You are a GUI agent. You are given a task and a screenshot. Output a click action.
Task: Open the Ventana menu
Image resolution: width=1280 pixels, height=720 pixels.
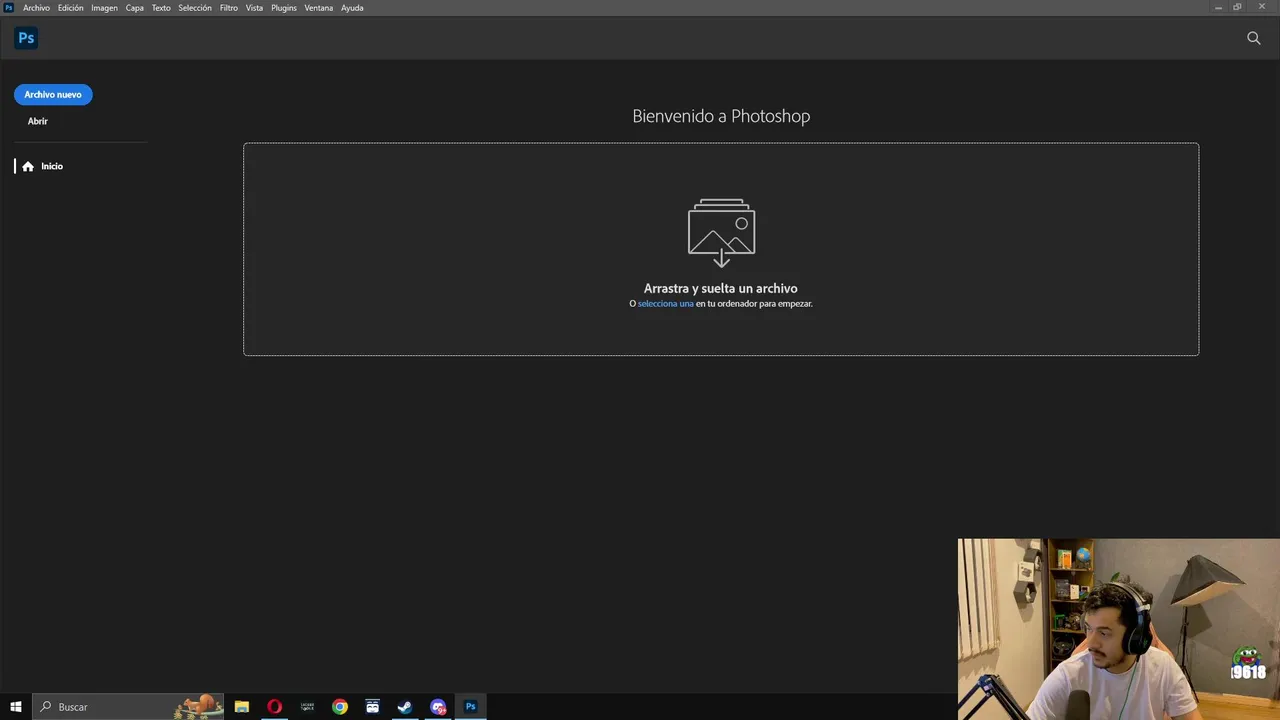coord(319,8)
